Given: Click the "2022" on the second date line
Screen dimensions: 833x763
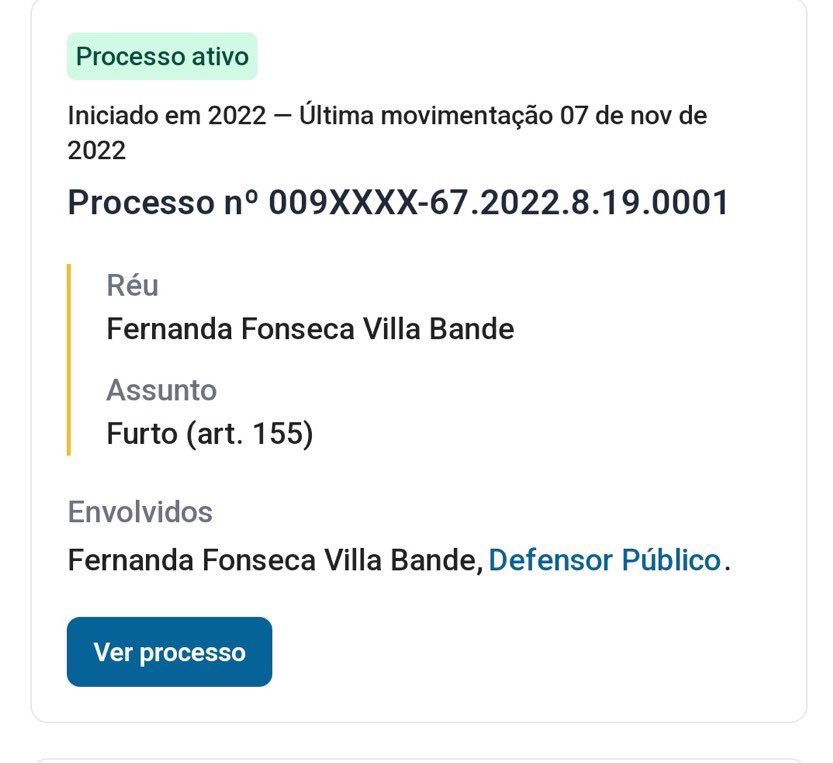Looking at the screenshot, I should coord(97,151).
